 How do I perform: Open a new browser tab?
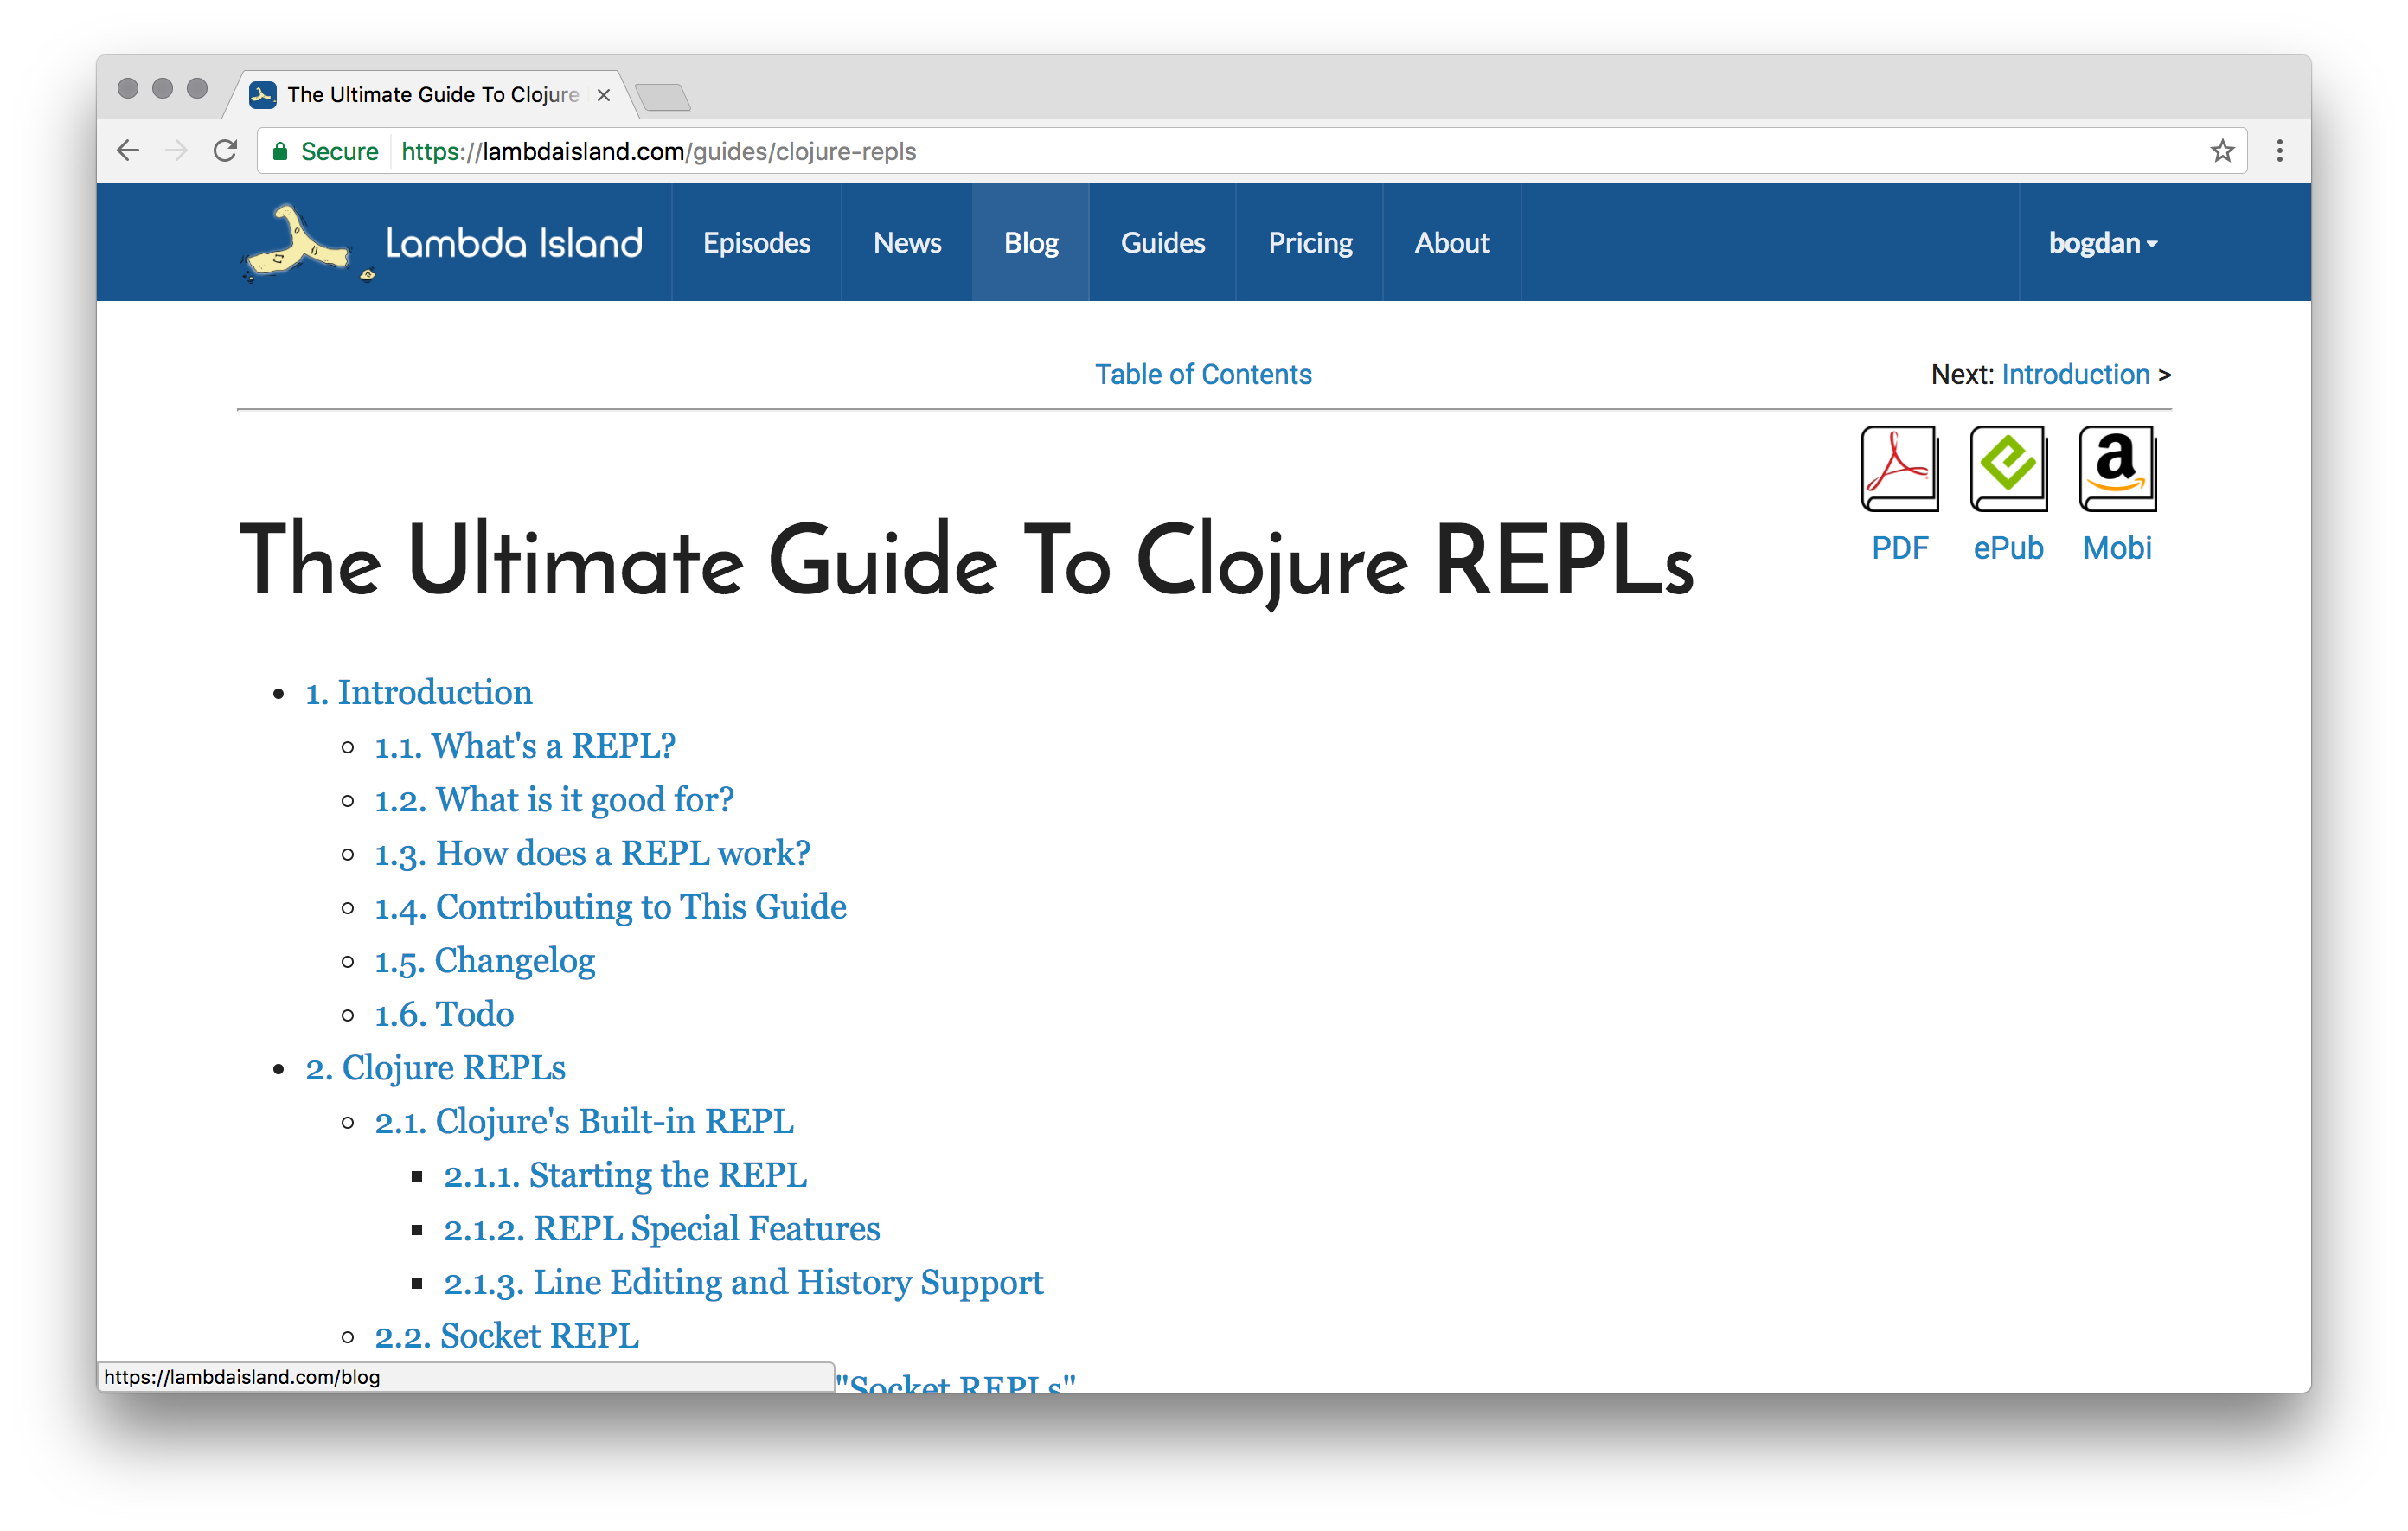663,97
